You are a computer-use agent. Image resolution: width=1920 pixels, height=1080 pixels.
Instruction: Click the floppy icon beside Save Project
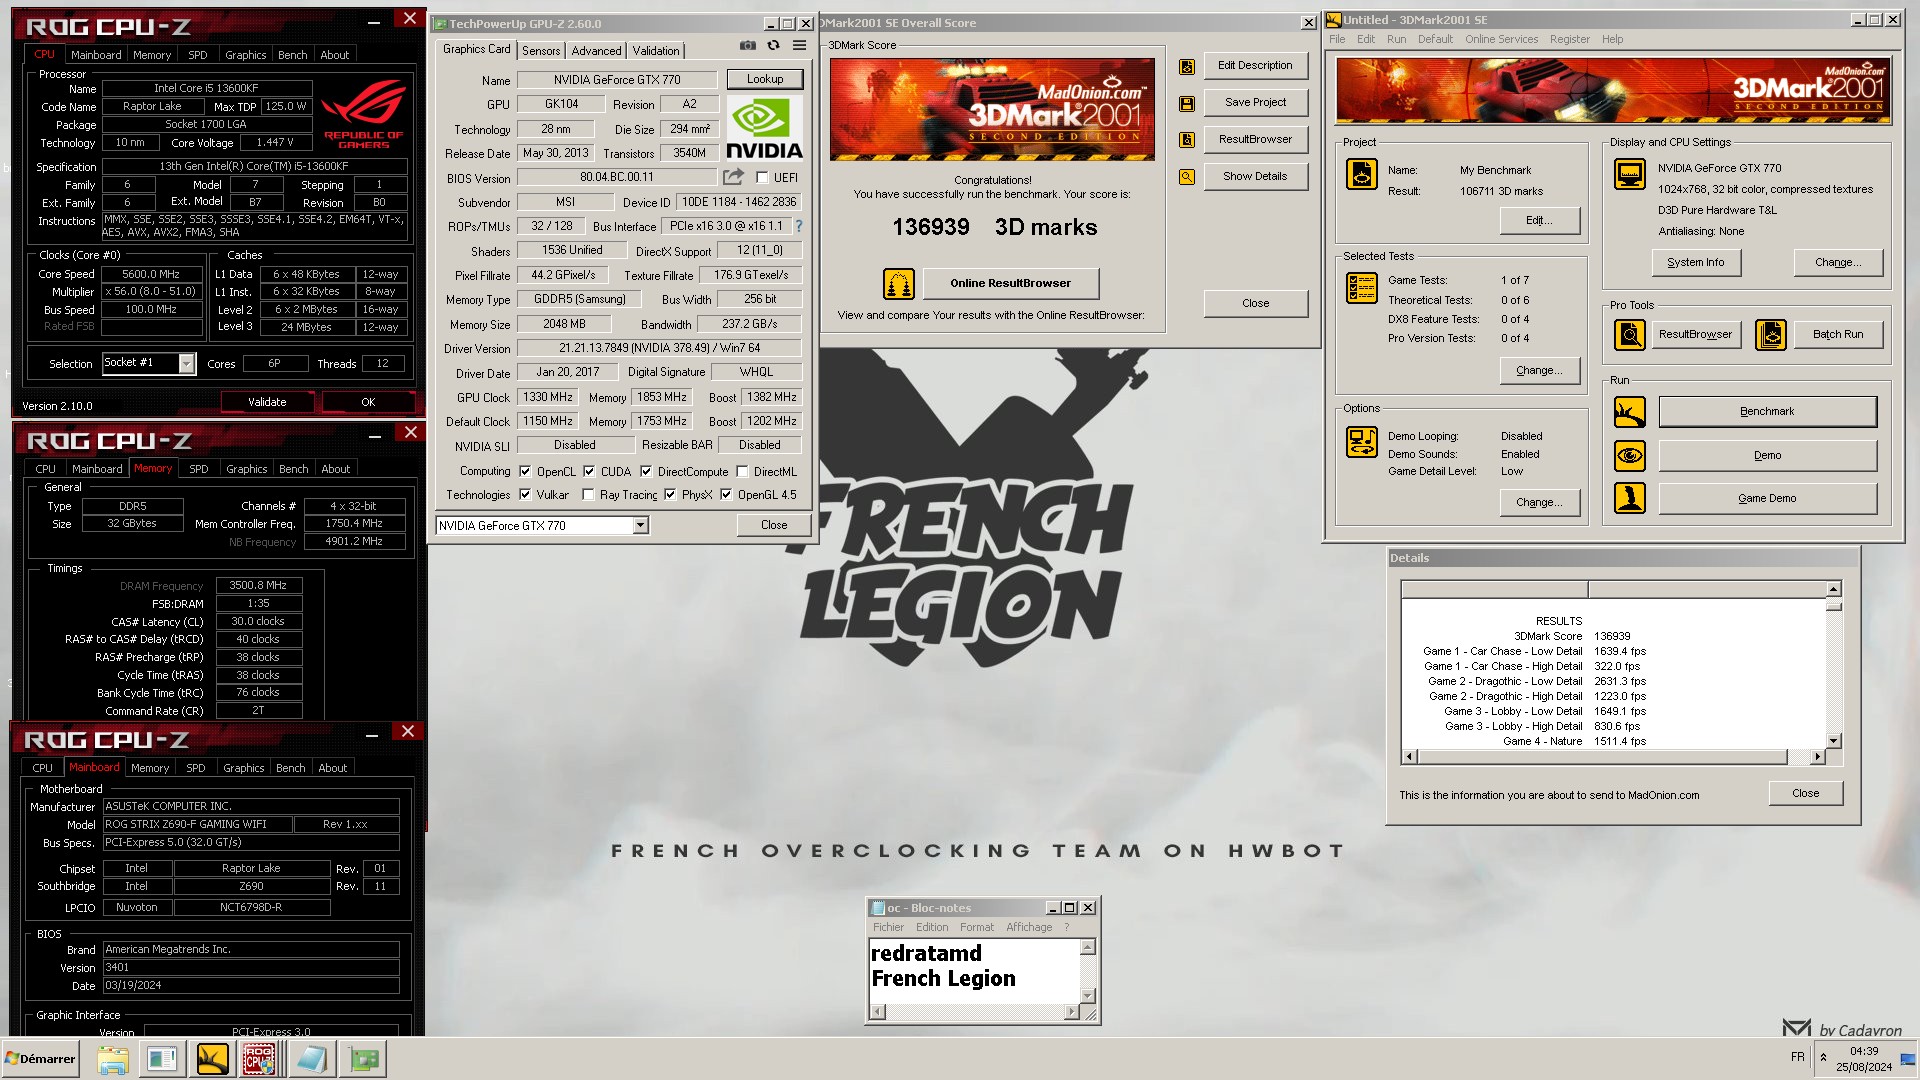point(1187,103)
